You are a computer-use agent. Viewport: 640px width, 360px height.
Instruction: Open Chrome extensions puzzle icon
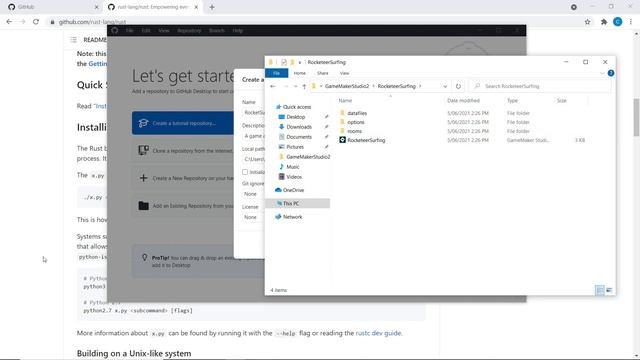(x=604, y=22)
